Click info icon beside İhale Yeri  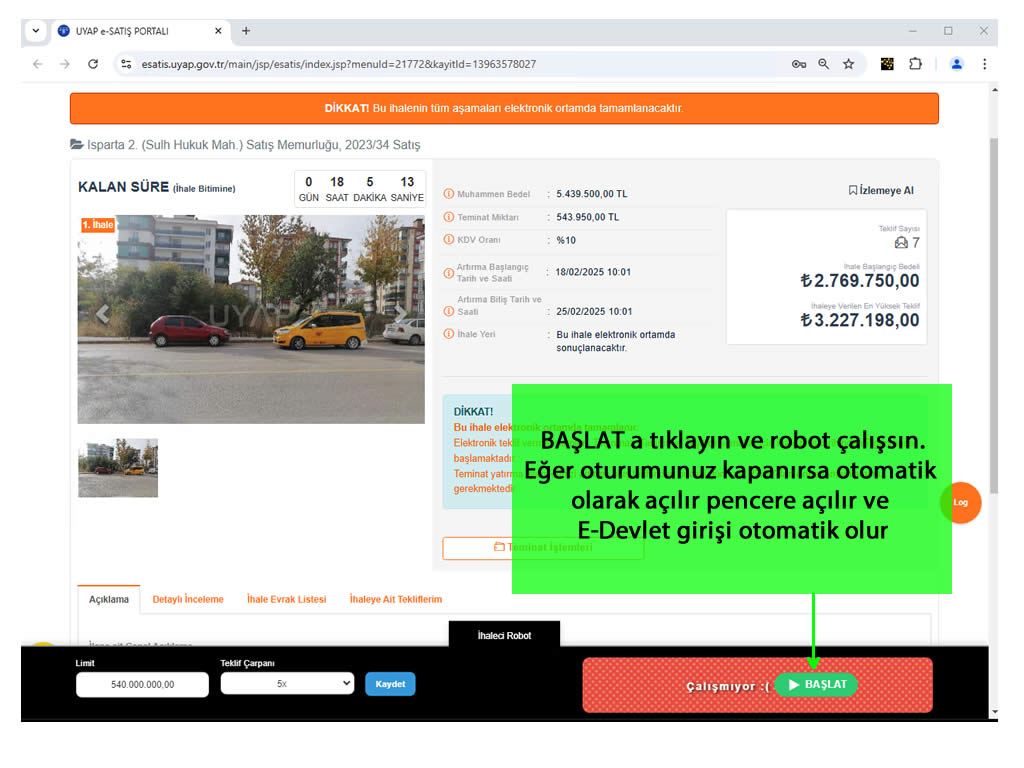pos(449,334)
